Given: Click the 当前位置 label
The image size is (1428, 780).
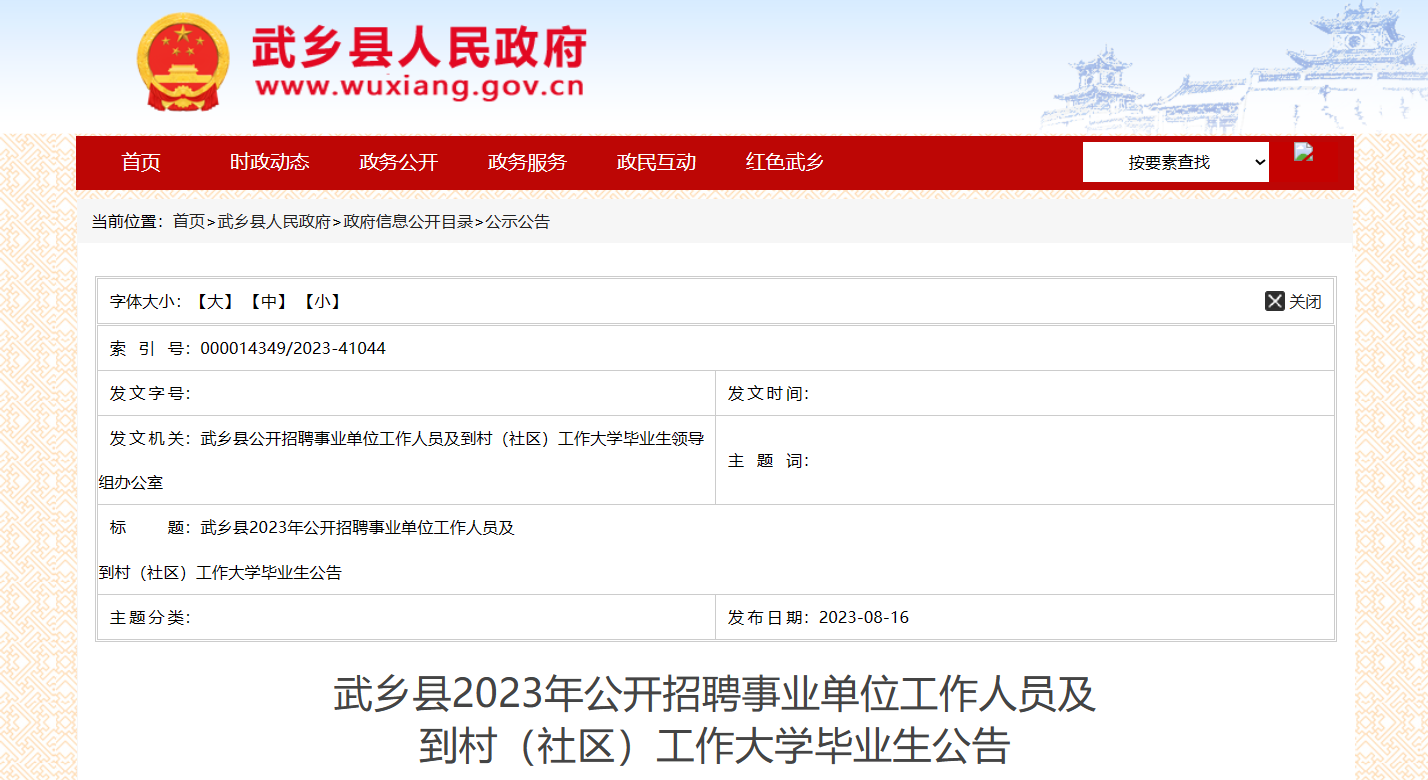Looking at the screenshot, I should coord(128,222).
